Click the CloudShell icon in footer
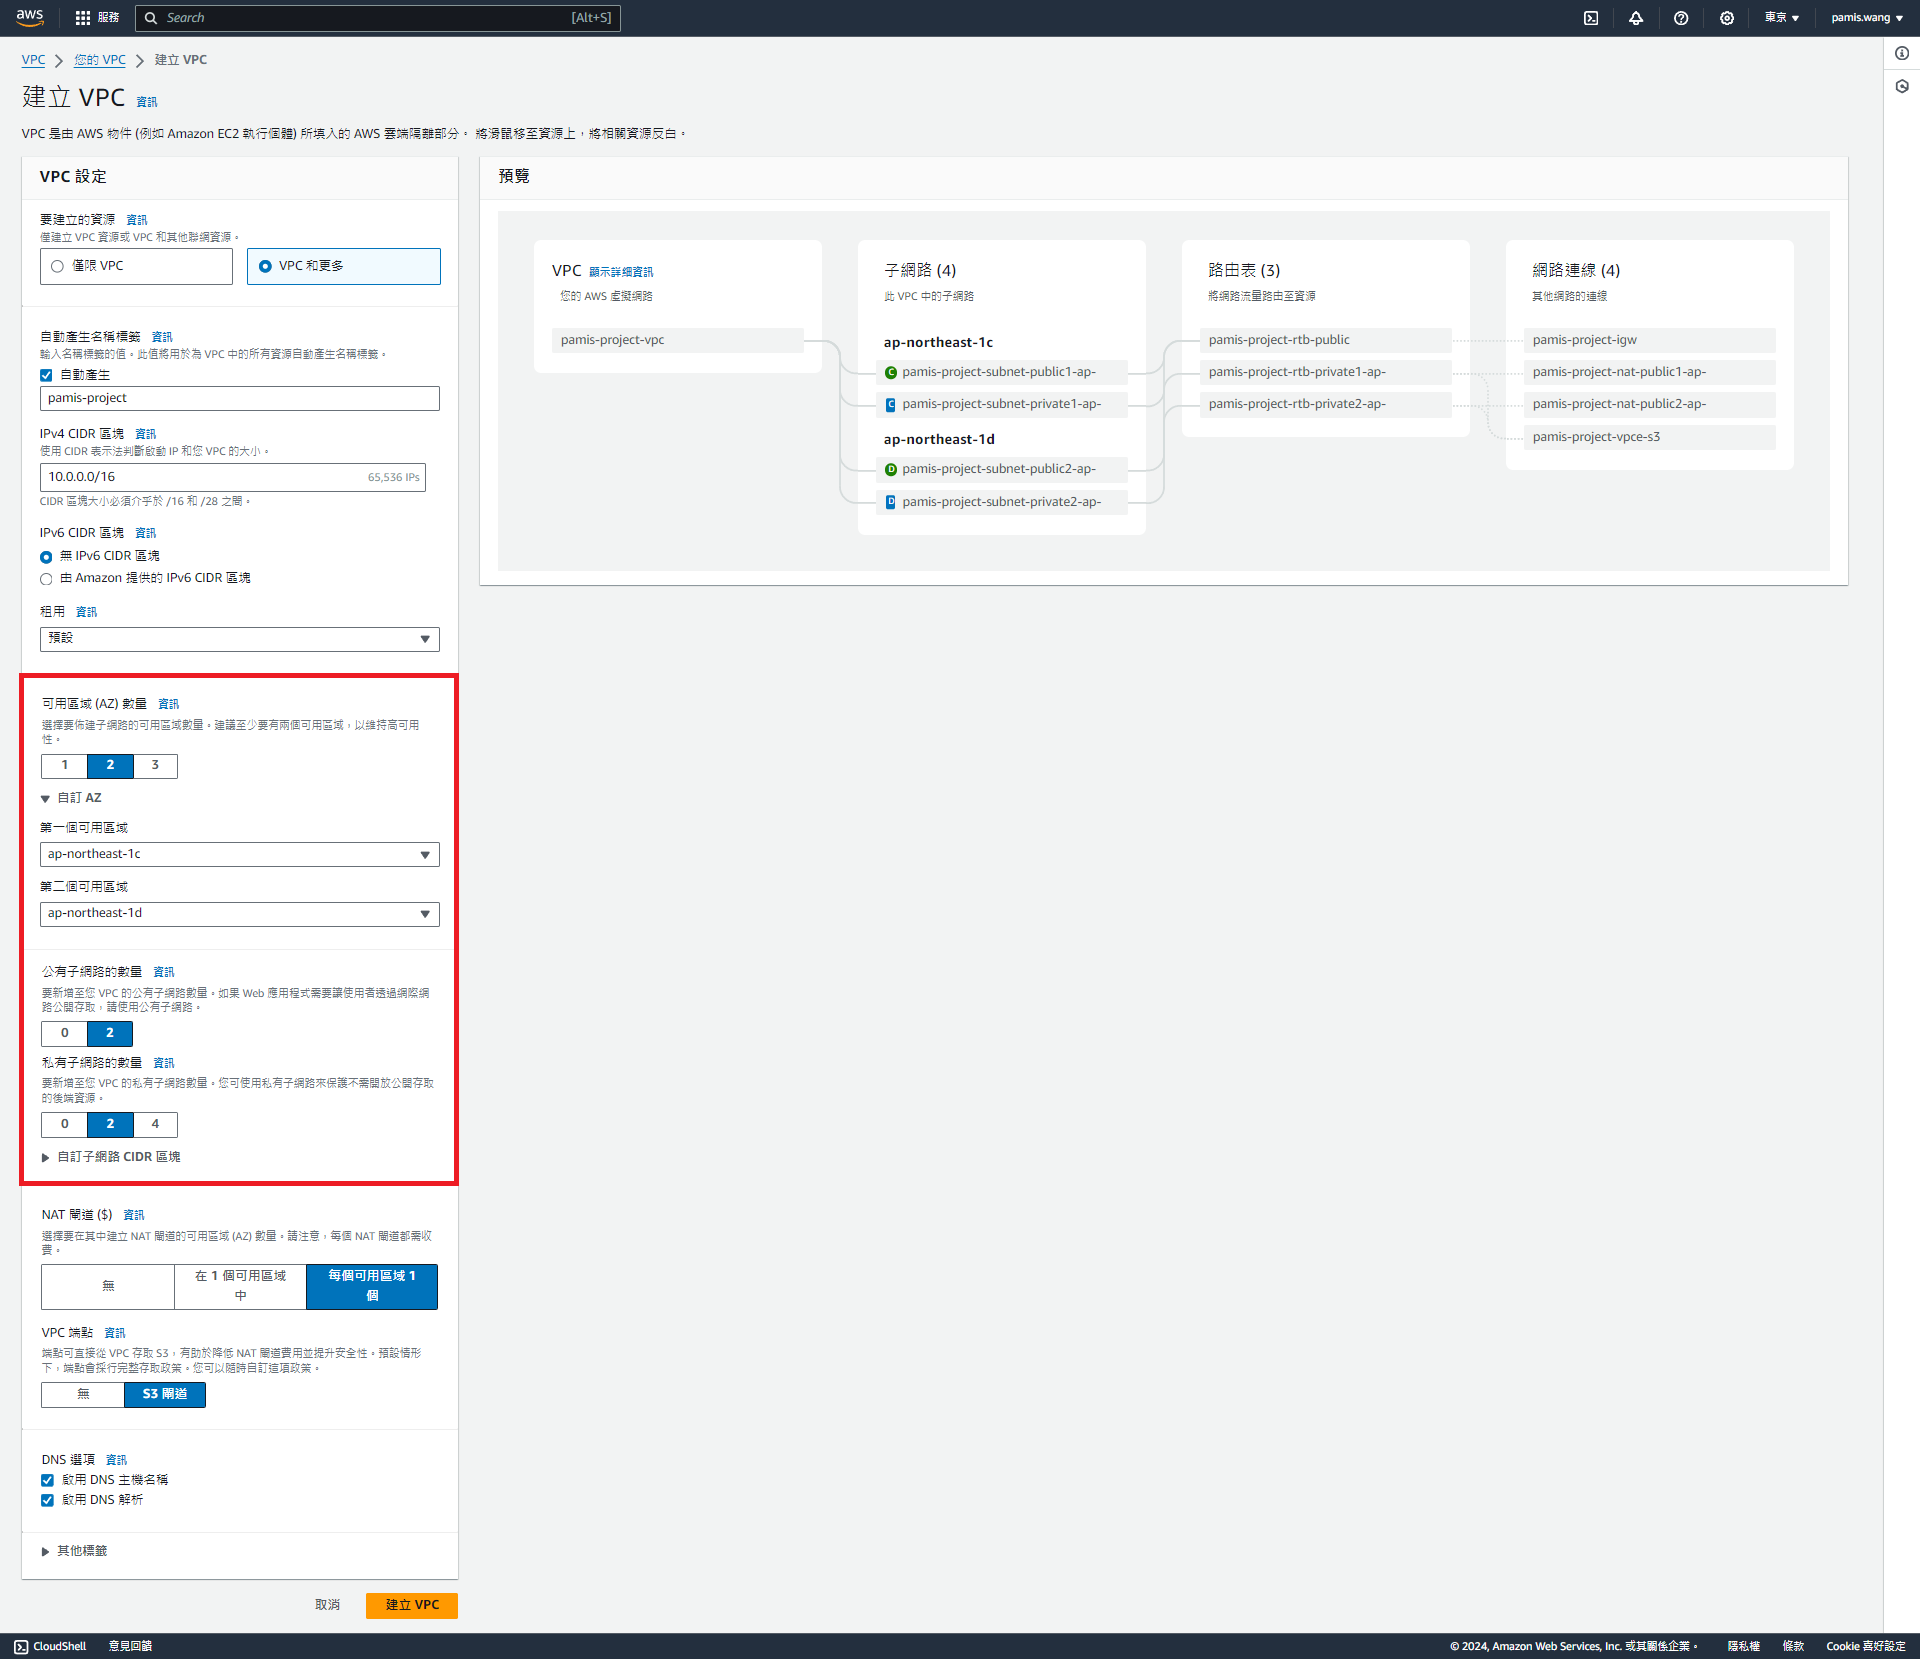This screenshot has height=1660, width=1920. 21,1646
